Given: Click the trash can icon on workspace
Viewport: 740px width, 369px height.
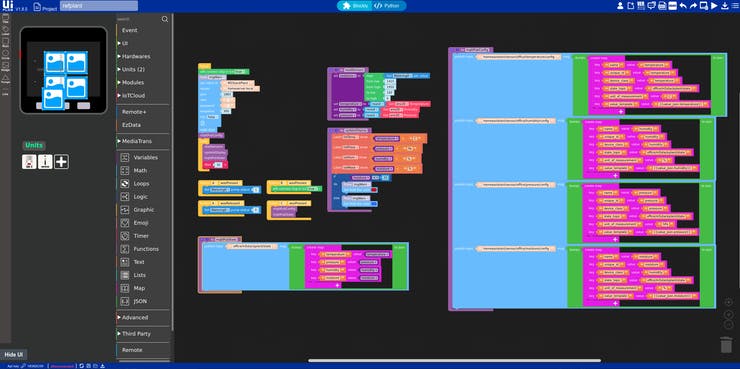Looking at the screenshot, I should coord(726,344).
